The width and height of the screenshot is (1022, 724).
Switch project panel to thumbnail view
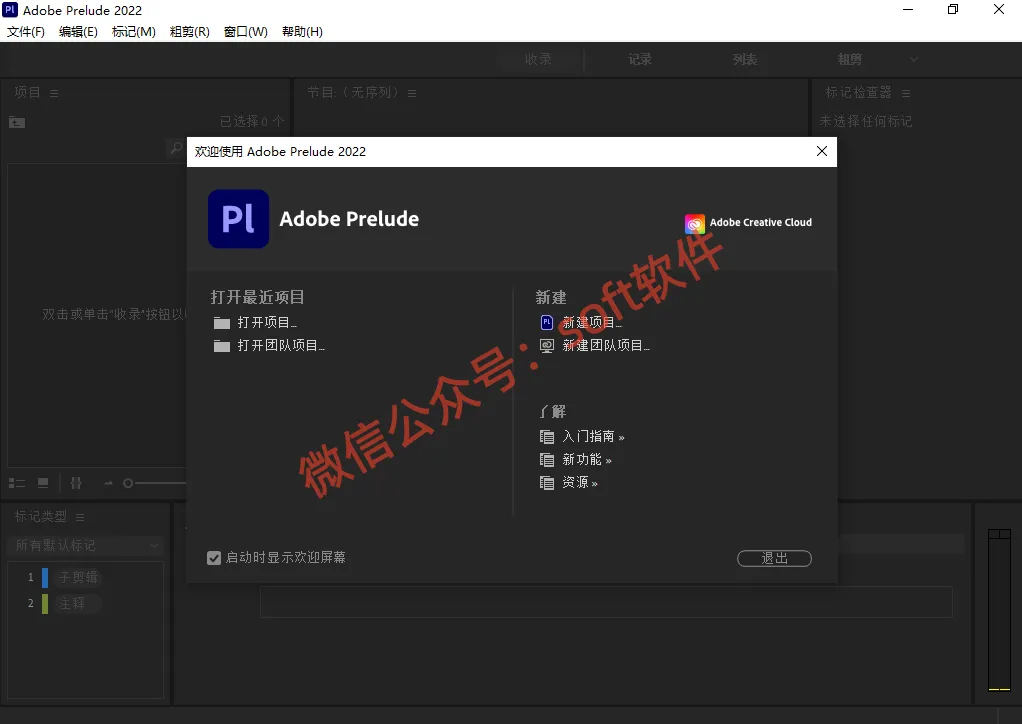point(43,483)
